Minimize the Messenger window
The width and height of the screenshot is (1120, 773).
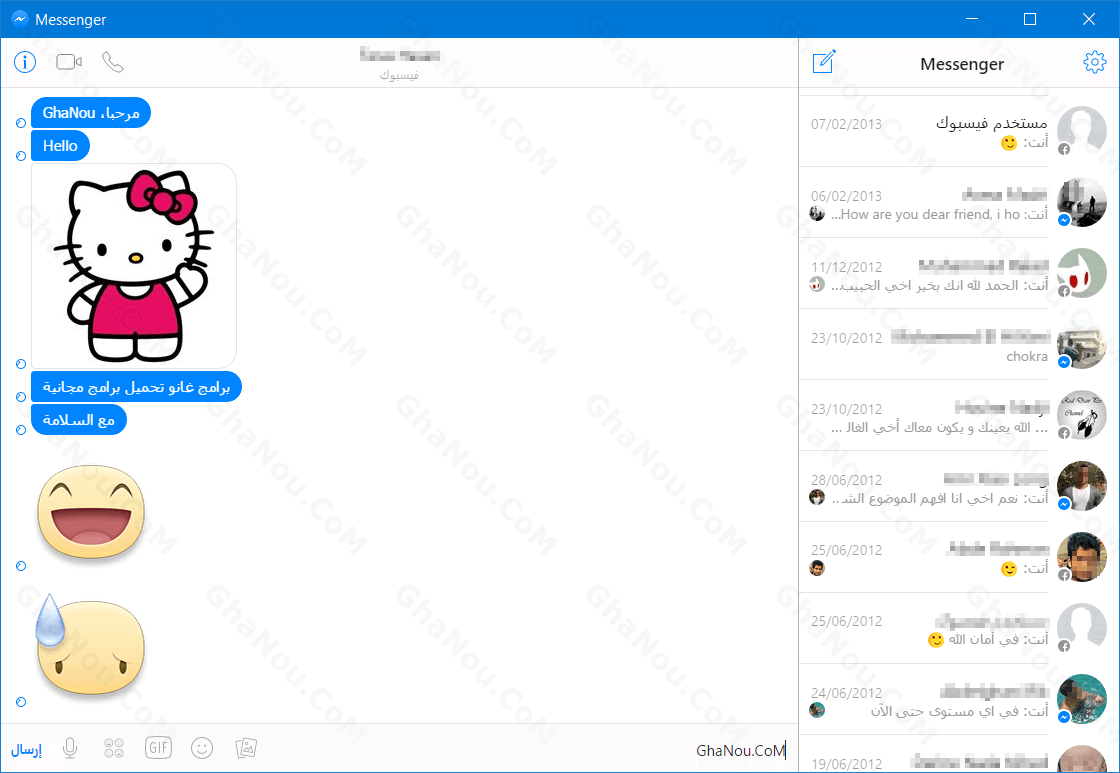971,19
